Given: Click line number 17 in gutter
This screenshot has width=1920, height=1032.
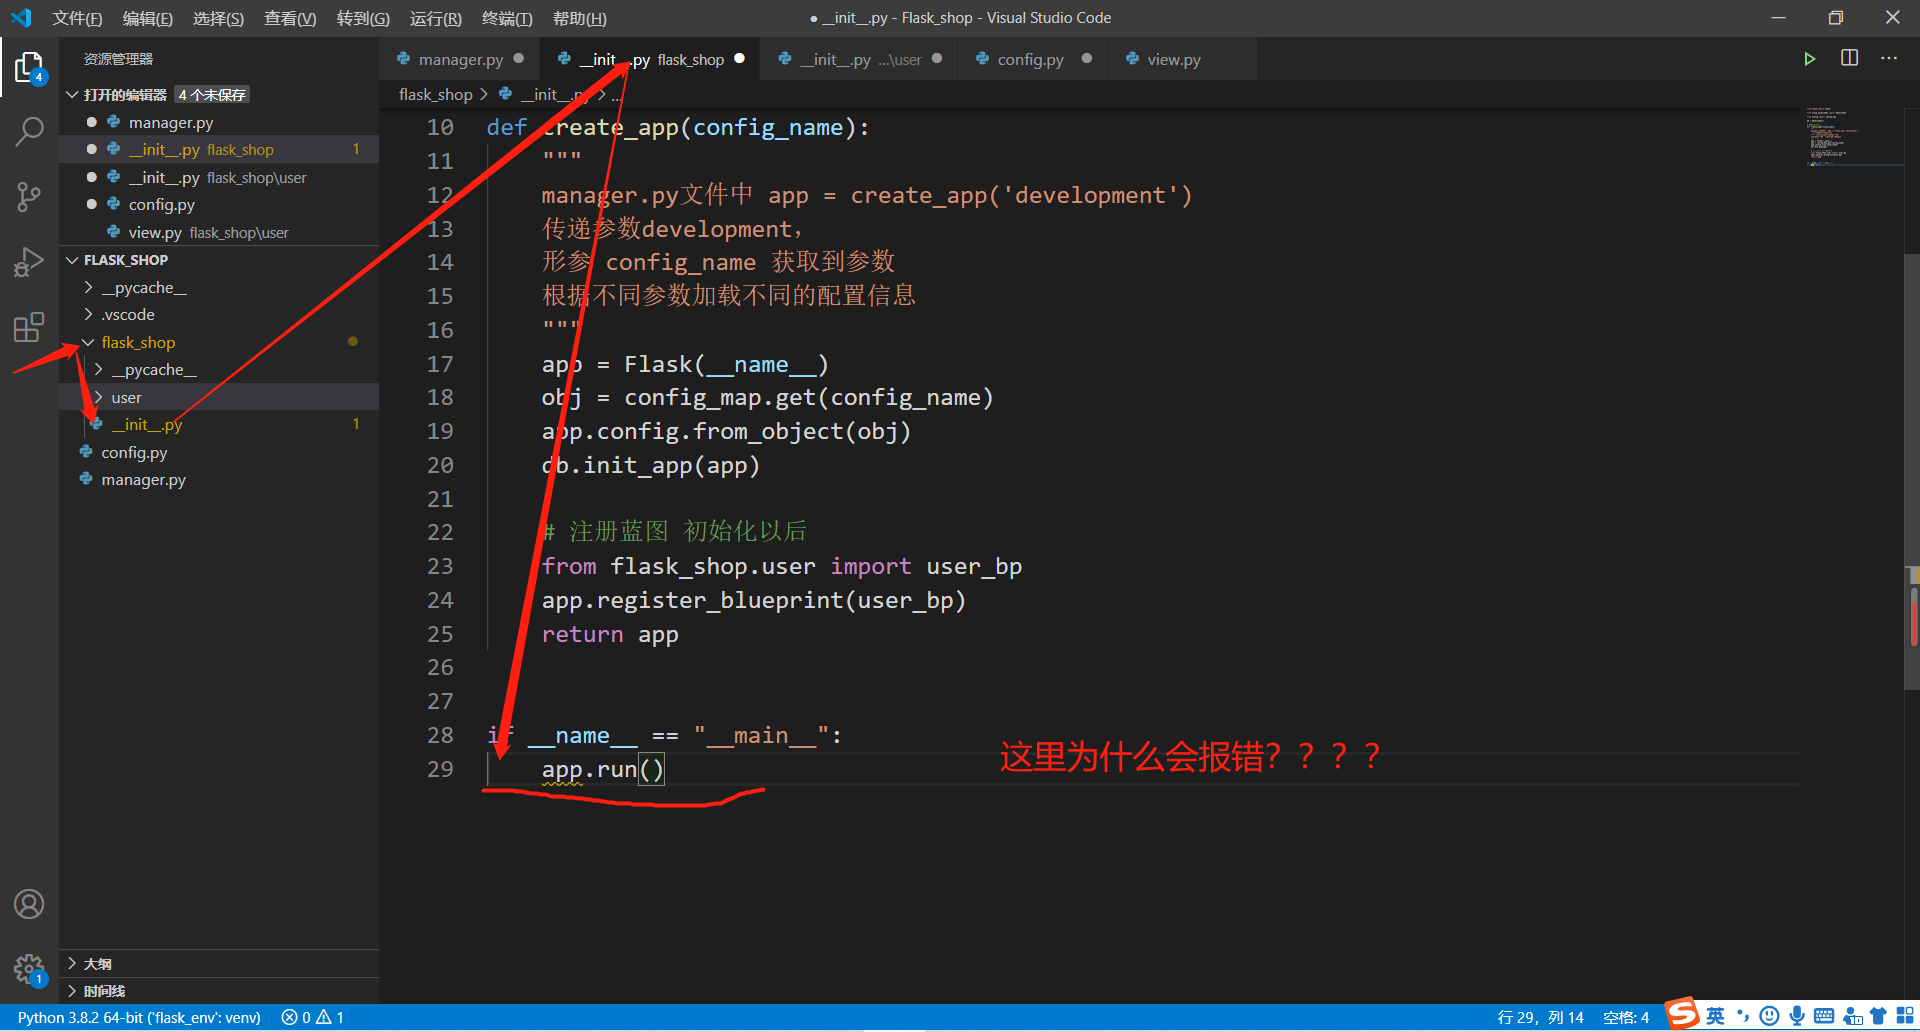Looking at the screenshot, I should pyautogui.click(x=440, y=364).
